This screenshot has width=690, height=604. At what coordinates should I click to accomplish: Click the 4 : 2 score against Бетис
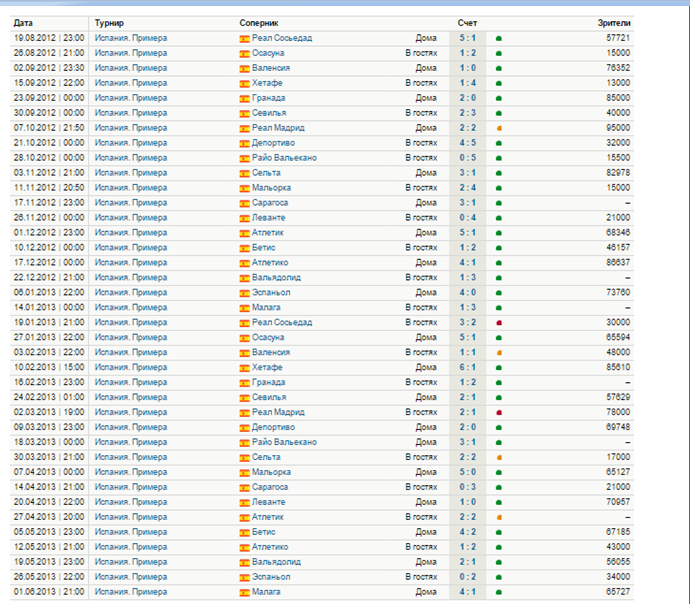pyautogui.click(x=468, y=532)
